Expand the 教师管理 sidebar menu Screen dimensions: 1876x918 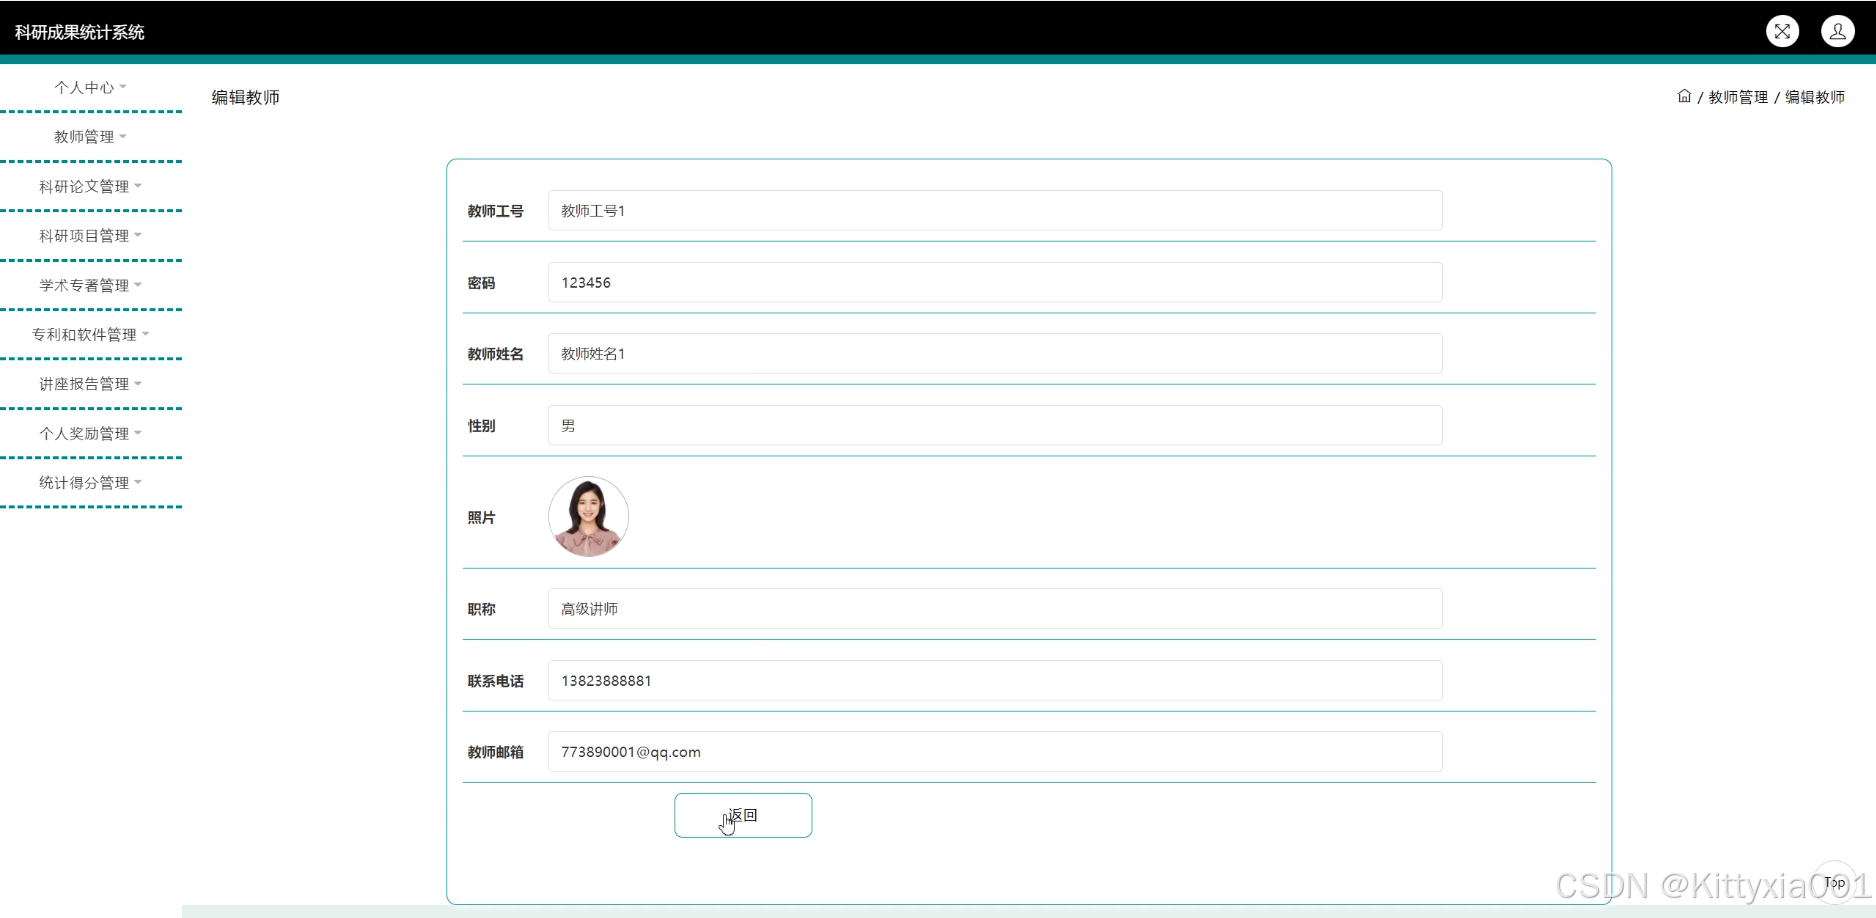tap(90, 136)
